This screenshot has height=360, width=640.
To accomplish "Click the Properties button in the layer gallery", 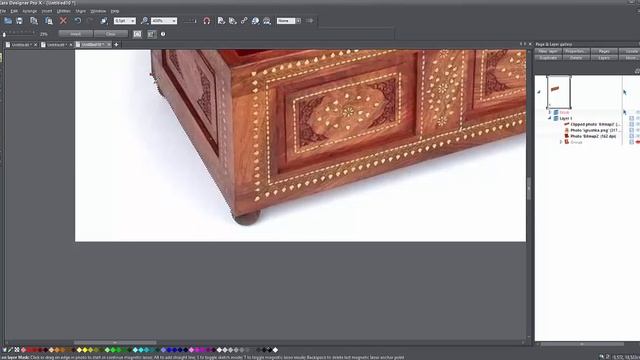I will tap(576, 51).
